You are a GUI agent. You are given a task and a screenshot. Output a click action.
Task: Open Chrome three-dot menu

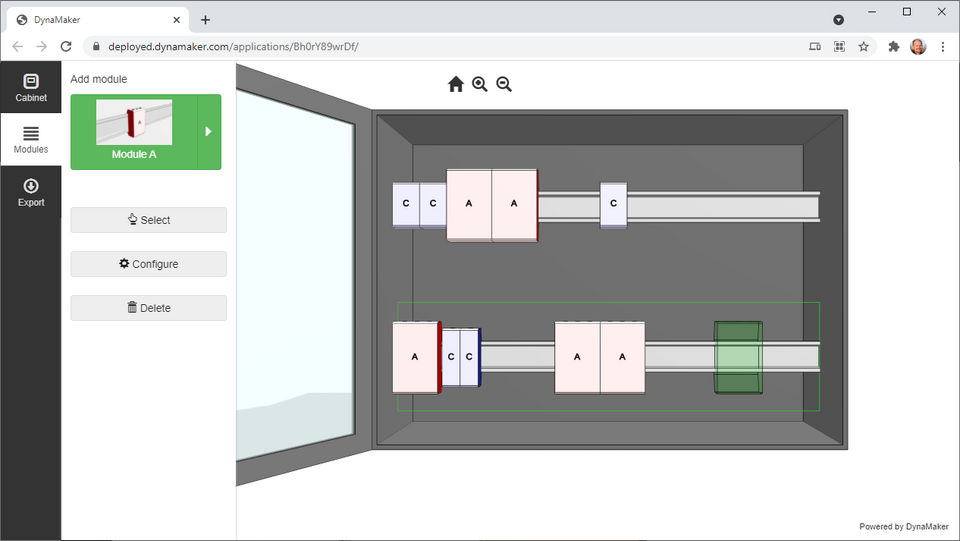tap(943, 47)
